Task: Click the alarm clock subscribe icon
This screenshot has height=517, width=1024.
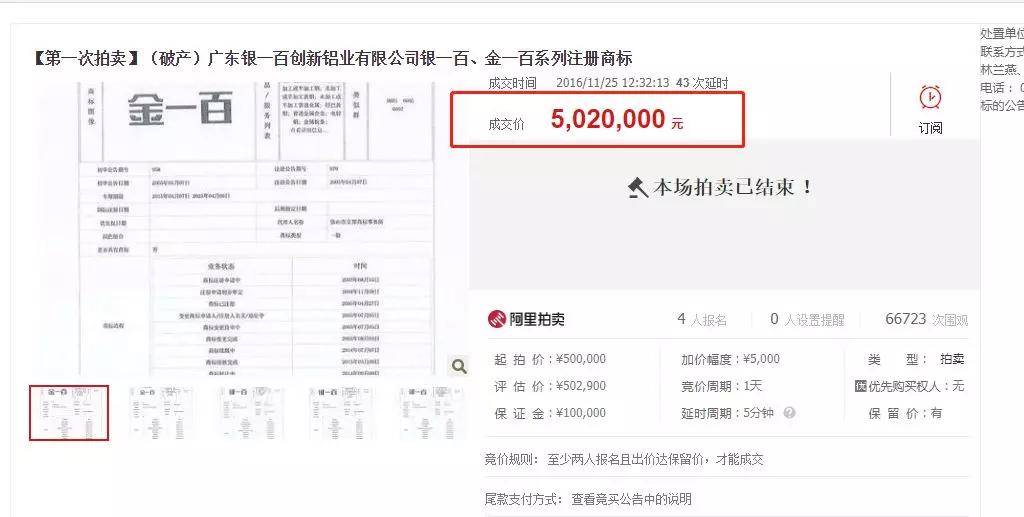Action: tap(930, 97)
